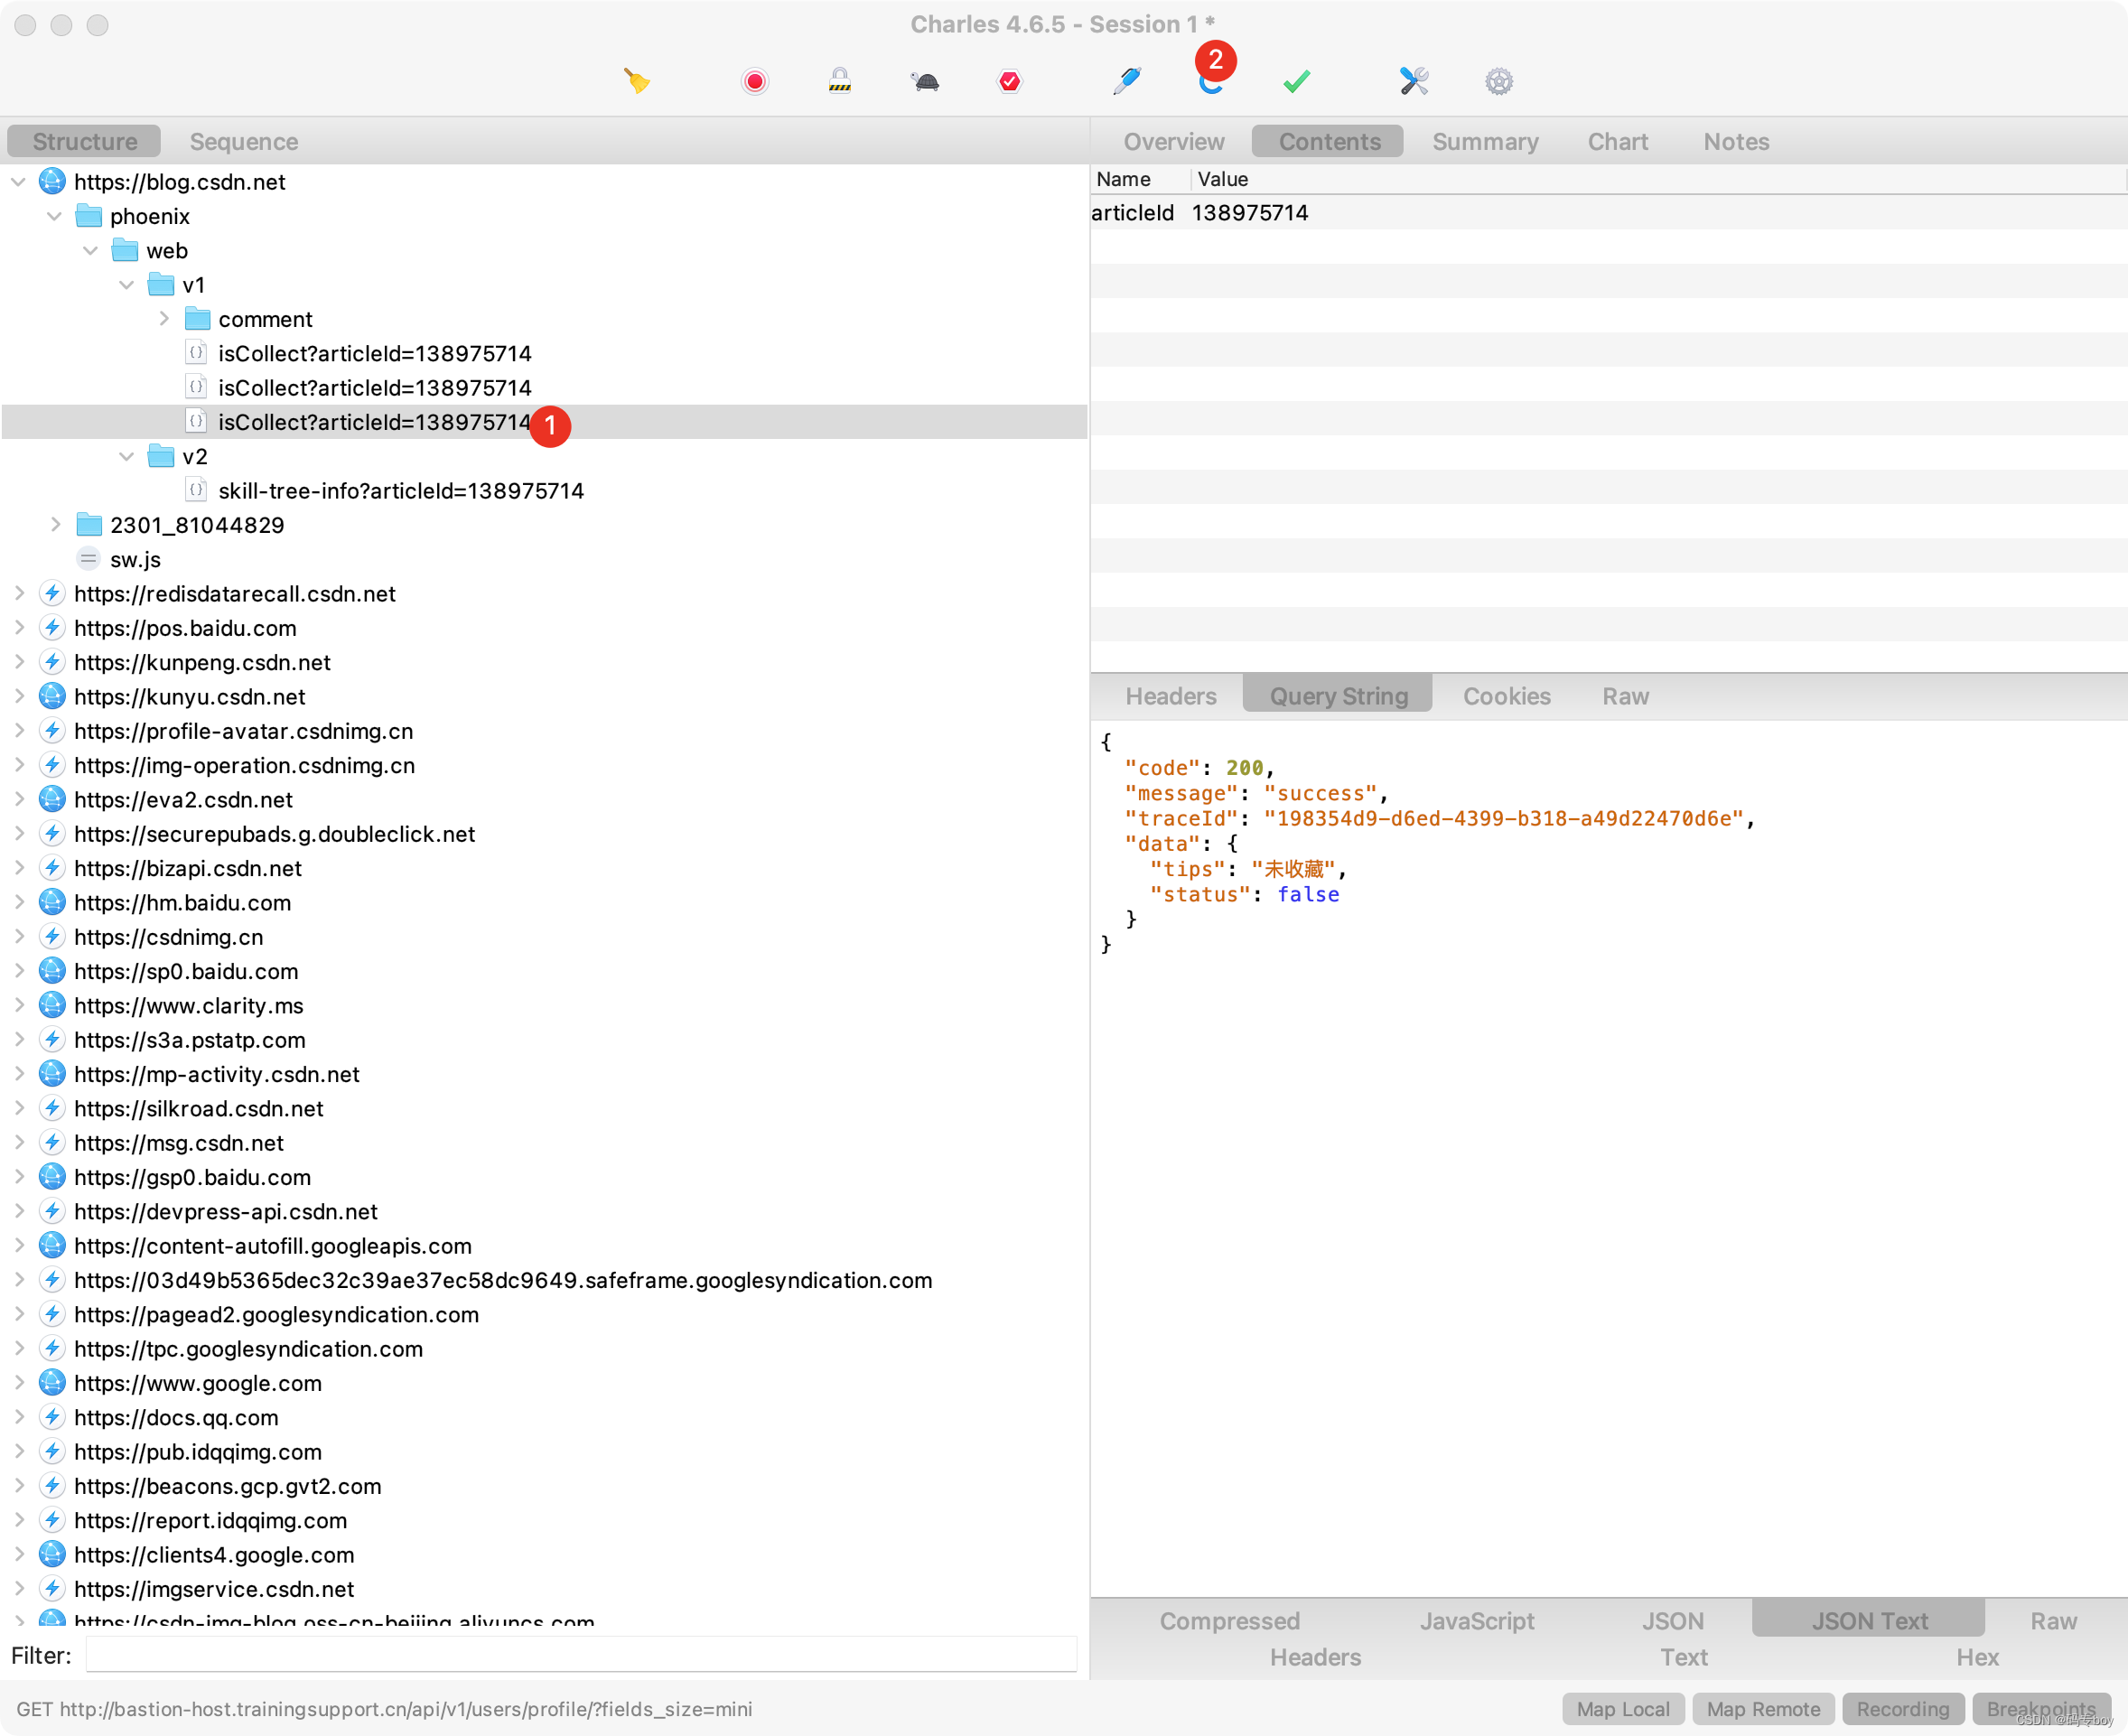
Task: Click the broom Clear Session icon
Action: click(x=637, y=81)
